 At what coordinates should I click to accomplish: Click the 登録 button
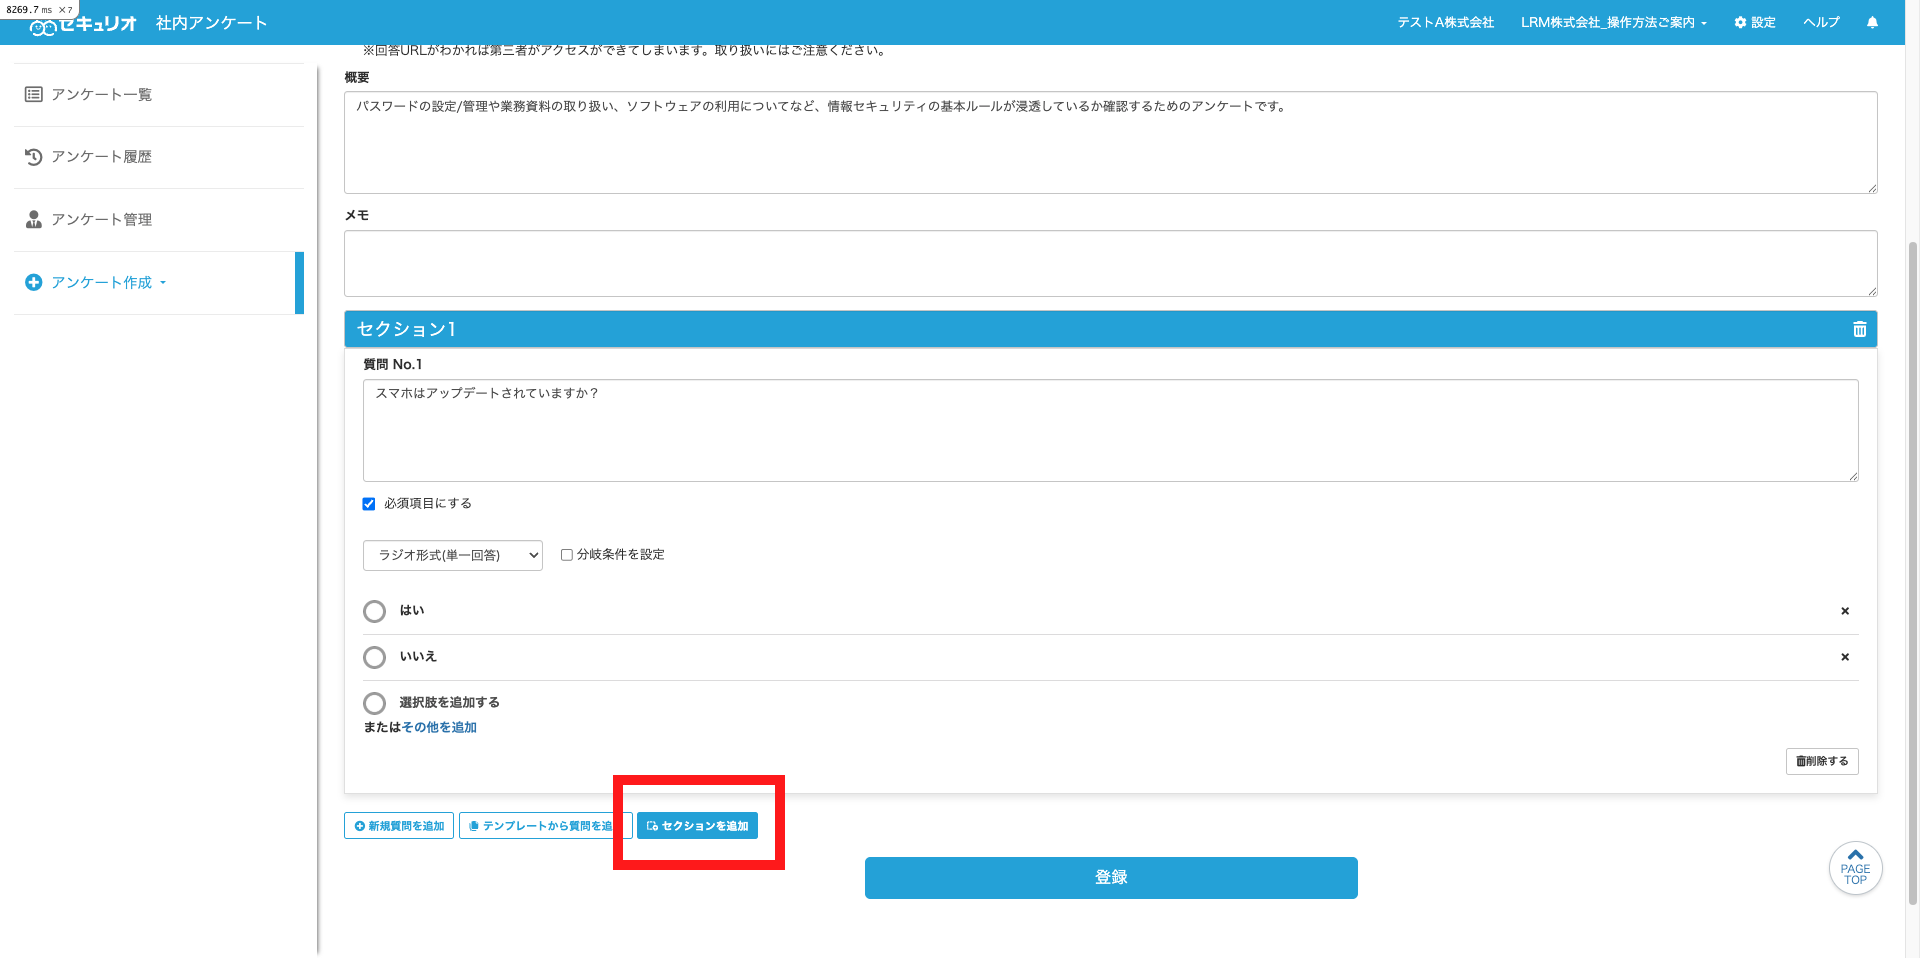(x=1111, y=878)
